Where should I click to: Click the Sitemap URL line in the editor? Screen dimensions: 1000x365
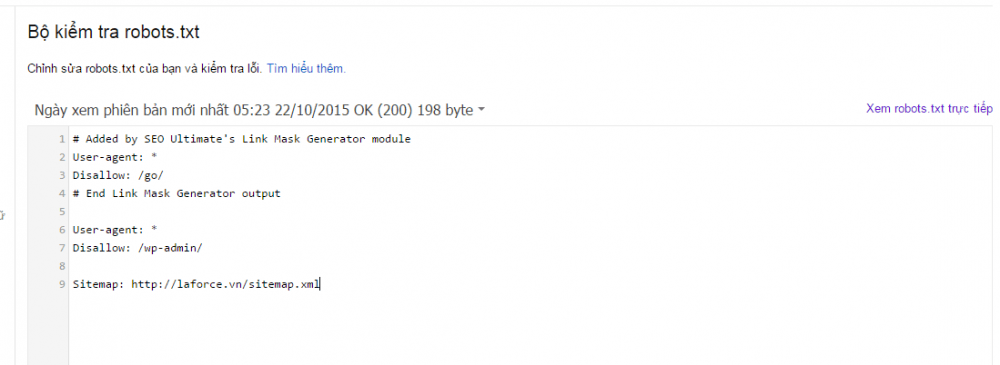click(196, 284)
